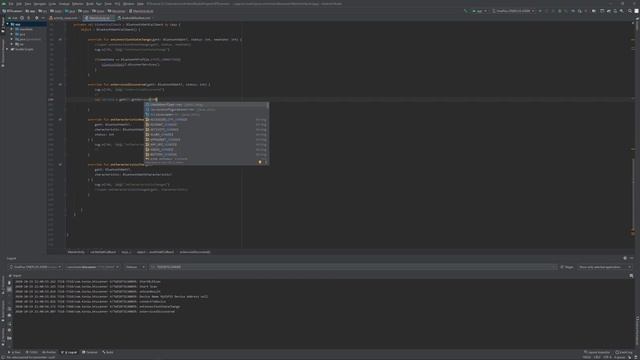
Task: Open the Build tool window tab
Action: pyautogui.click(x=108, y=352)
